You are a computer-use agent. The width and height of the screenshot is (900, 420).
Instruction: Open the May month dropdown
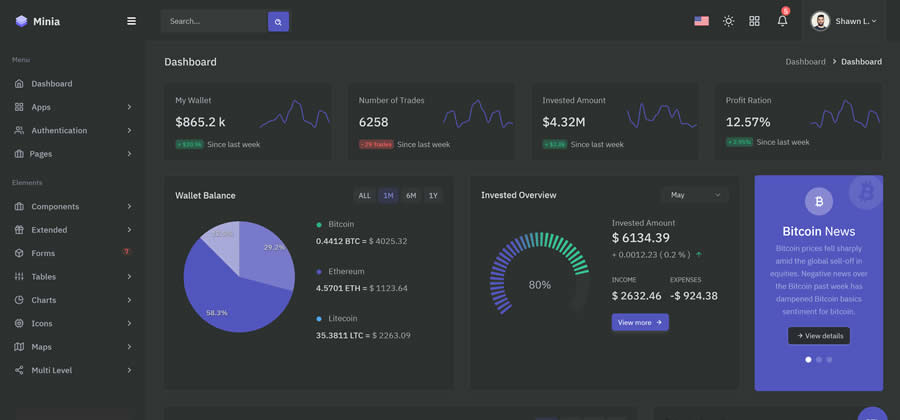[694, 195]
